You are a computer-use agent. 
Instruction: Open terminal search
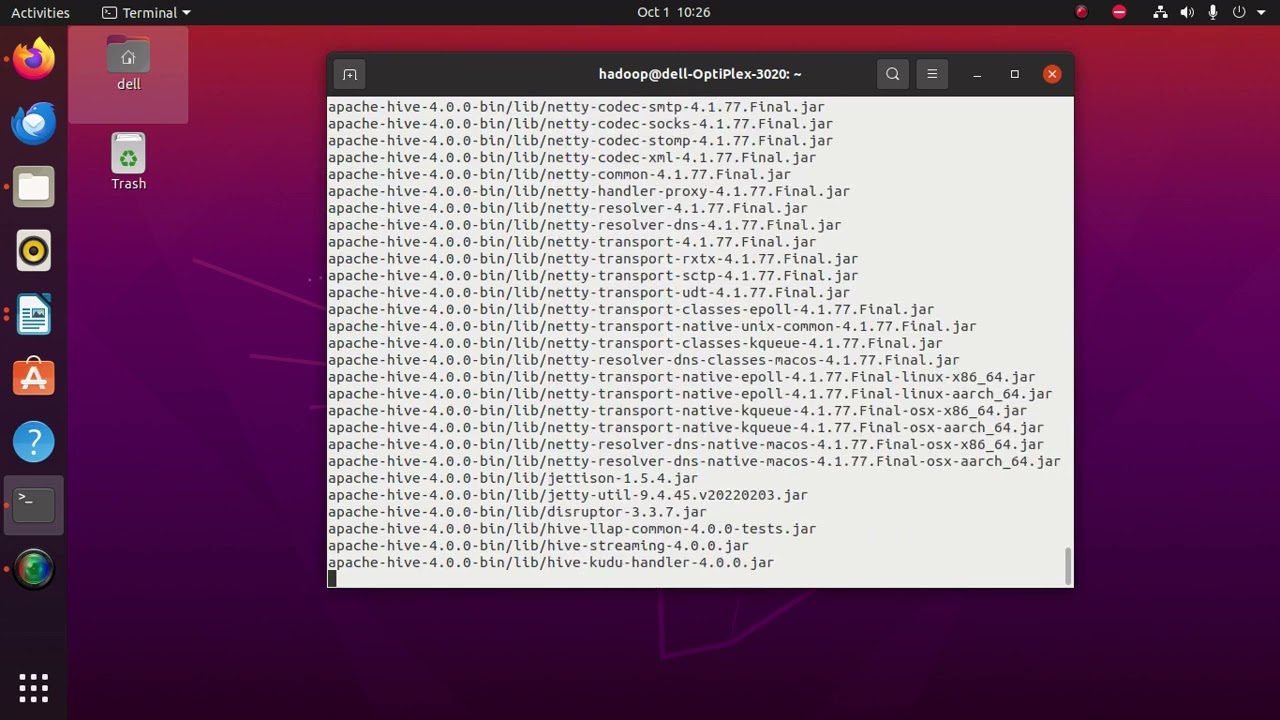893,74
